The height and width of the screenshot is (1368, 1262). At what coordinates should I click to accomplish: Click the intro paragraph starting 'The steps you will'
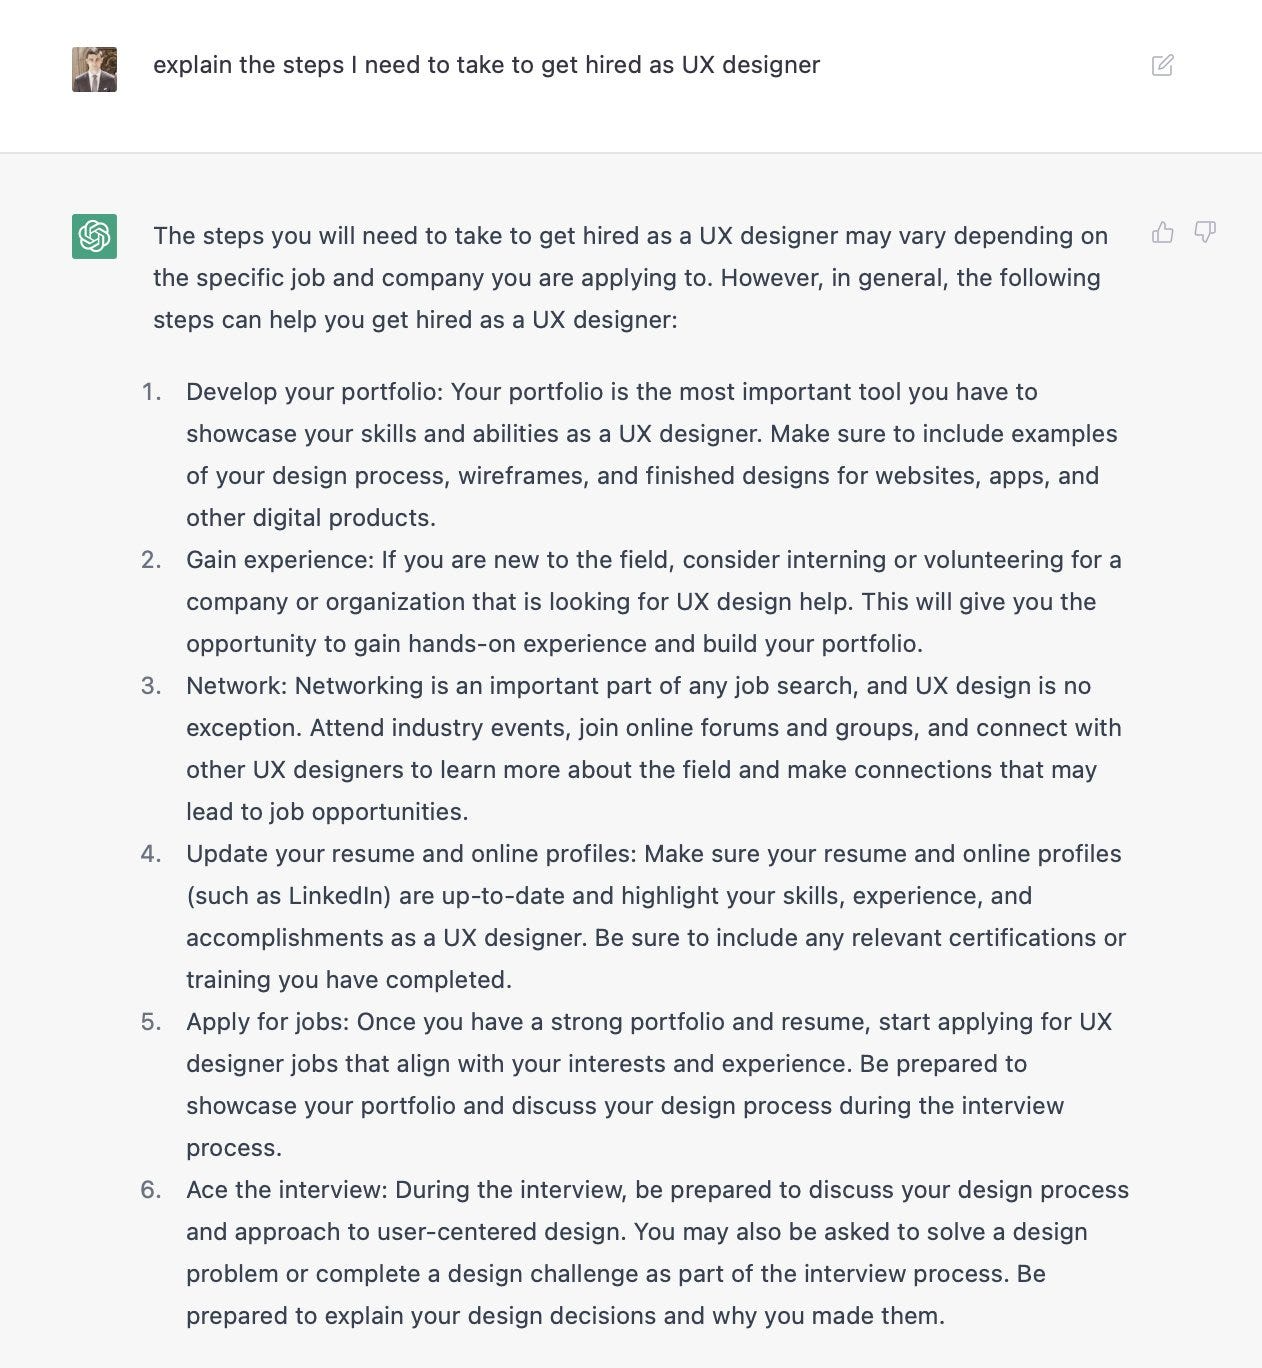pyautogui.click(x=630, y=277)
